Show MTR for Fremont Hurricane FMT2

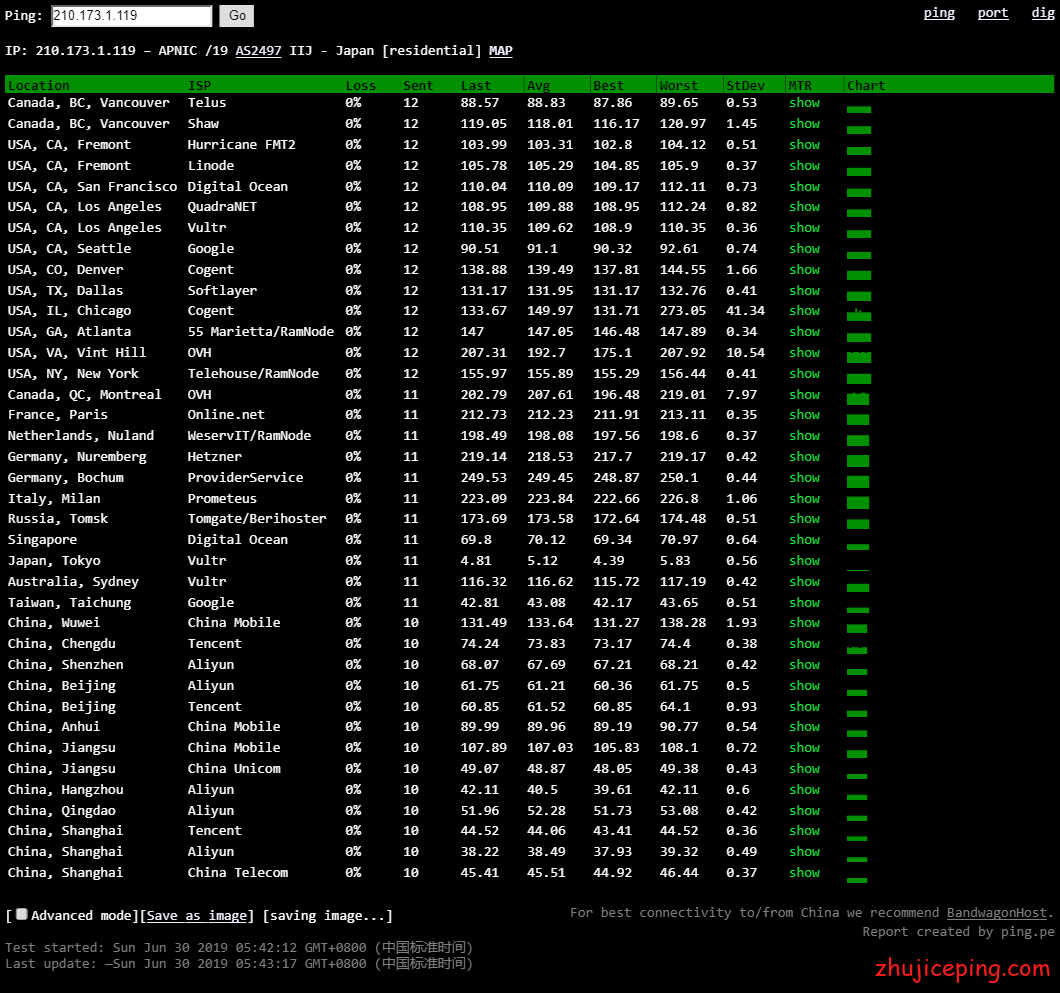[804, 145]
